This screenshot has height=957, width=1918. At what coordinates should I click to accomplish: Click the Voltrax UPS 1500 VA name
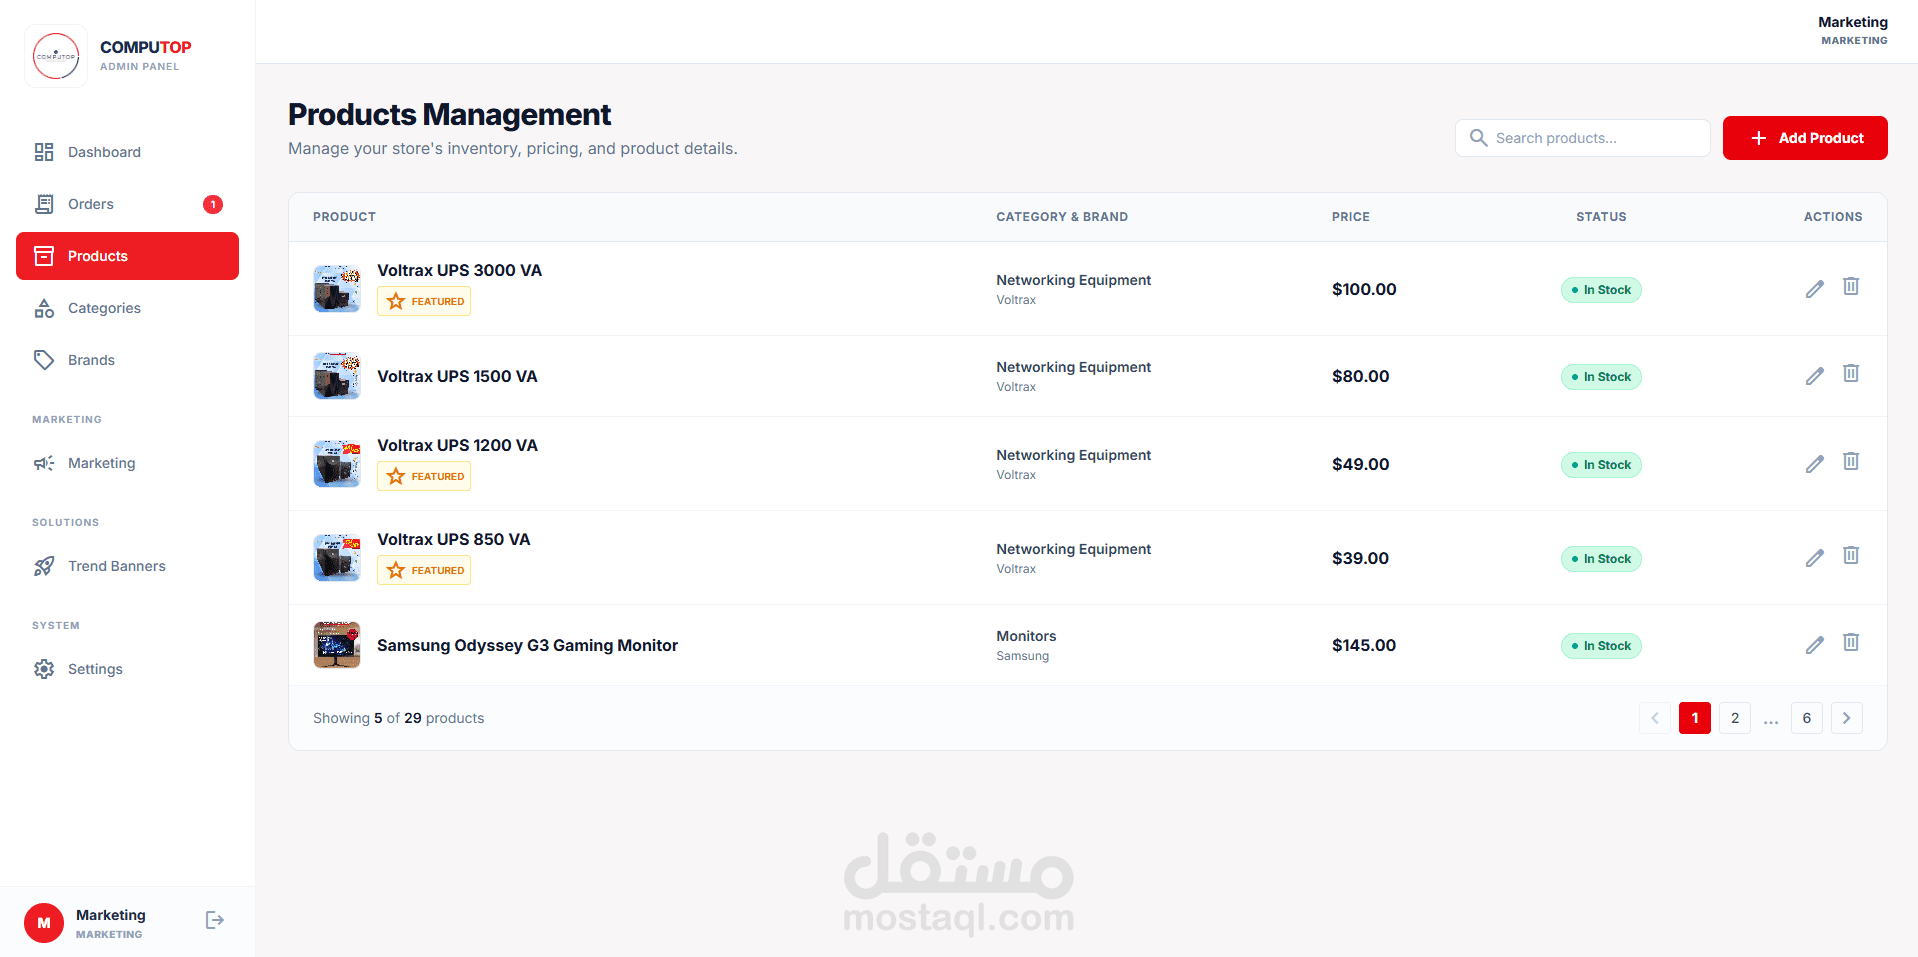[x=457, y=376]
